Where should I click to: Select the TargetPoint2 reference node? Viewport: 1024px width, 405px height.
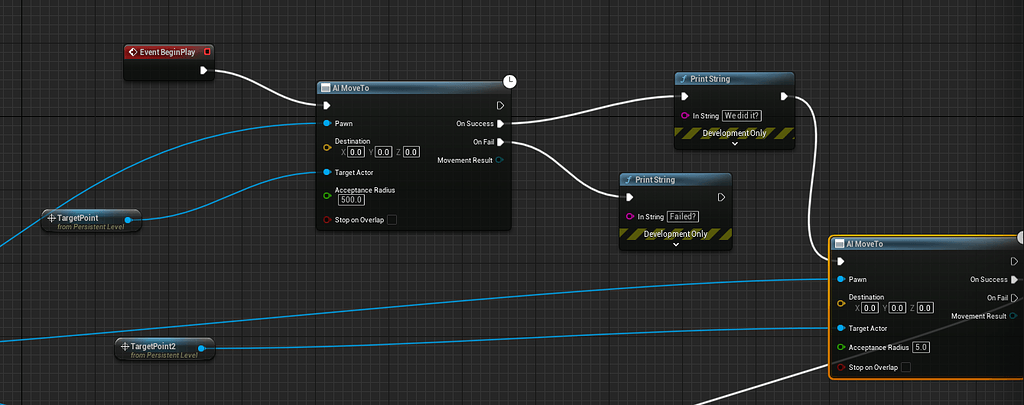pos(164,348)
